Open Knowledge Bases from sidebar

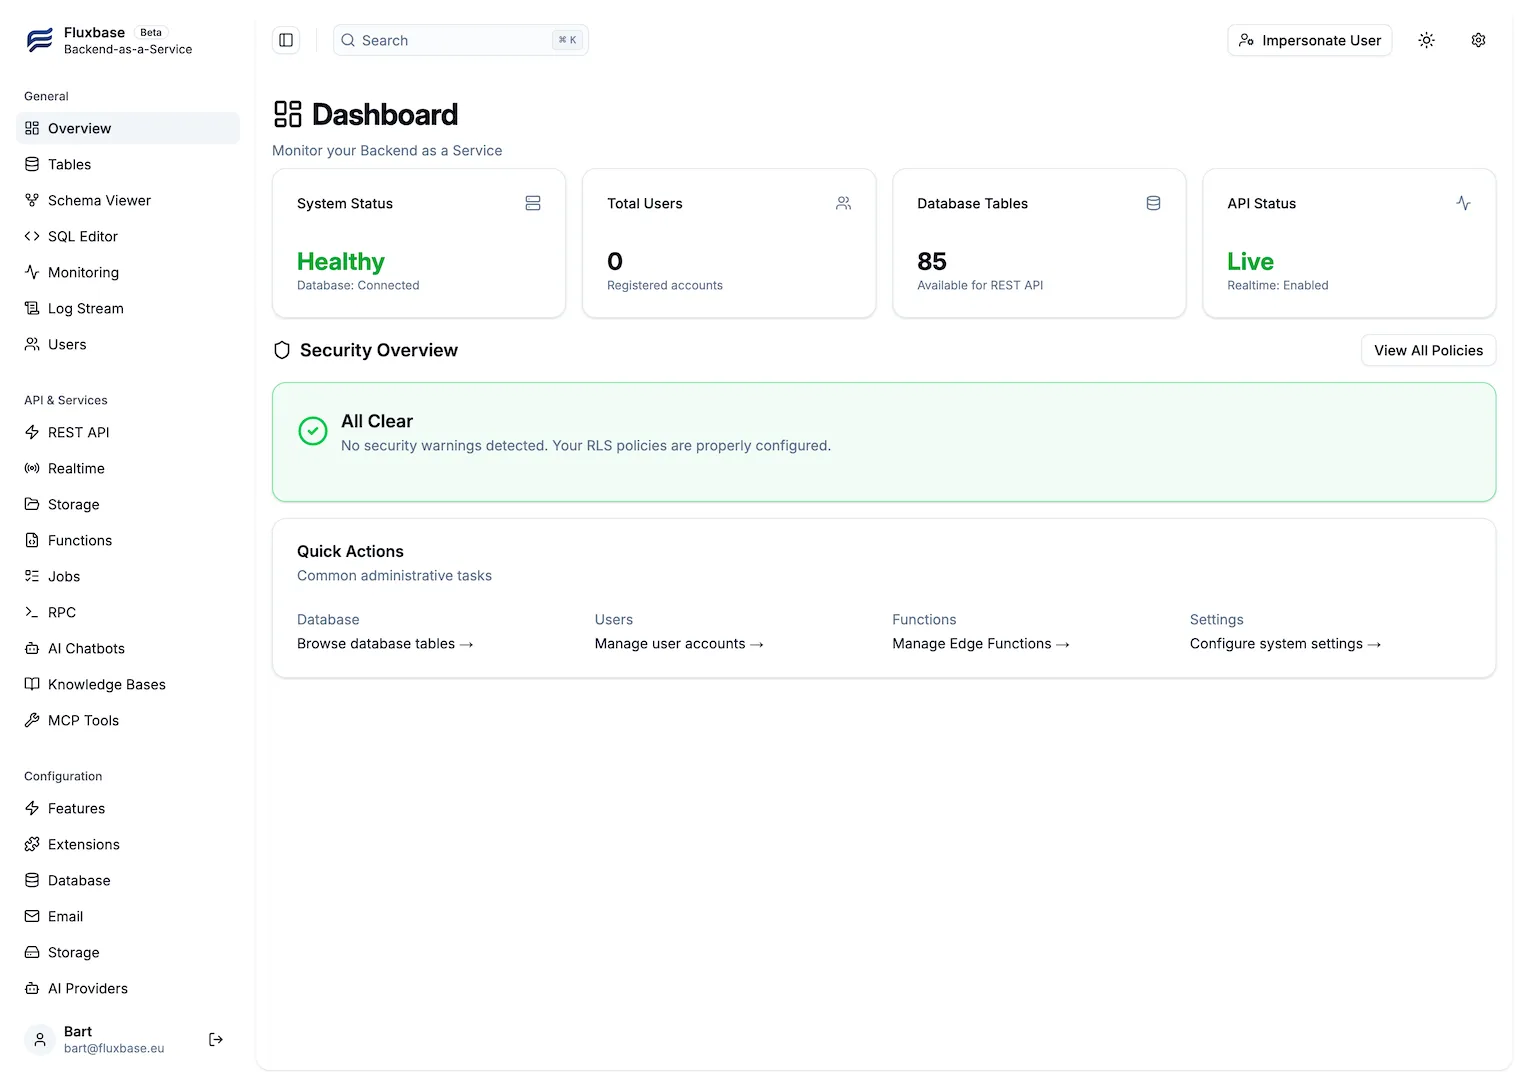(x=106, y=684)
